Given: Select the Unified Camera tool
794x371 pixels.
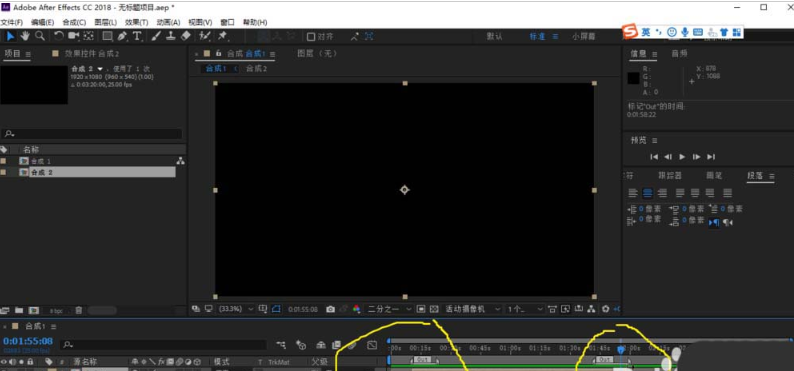Looking at the screenshot, I should (74, 36).
